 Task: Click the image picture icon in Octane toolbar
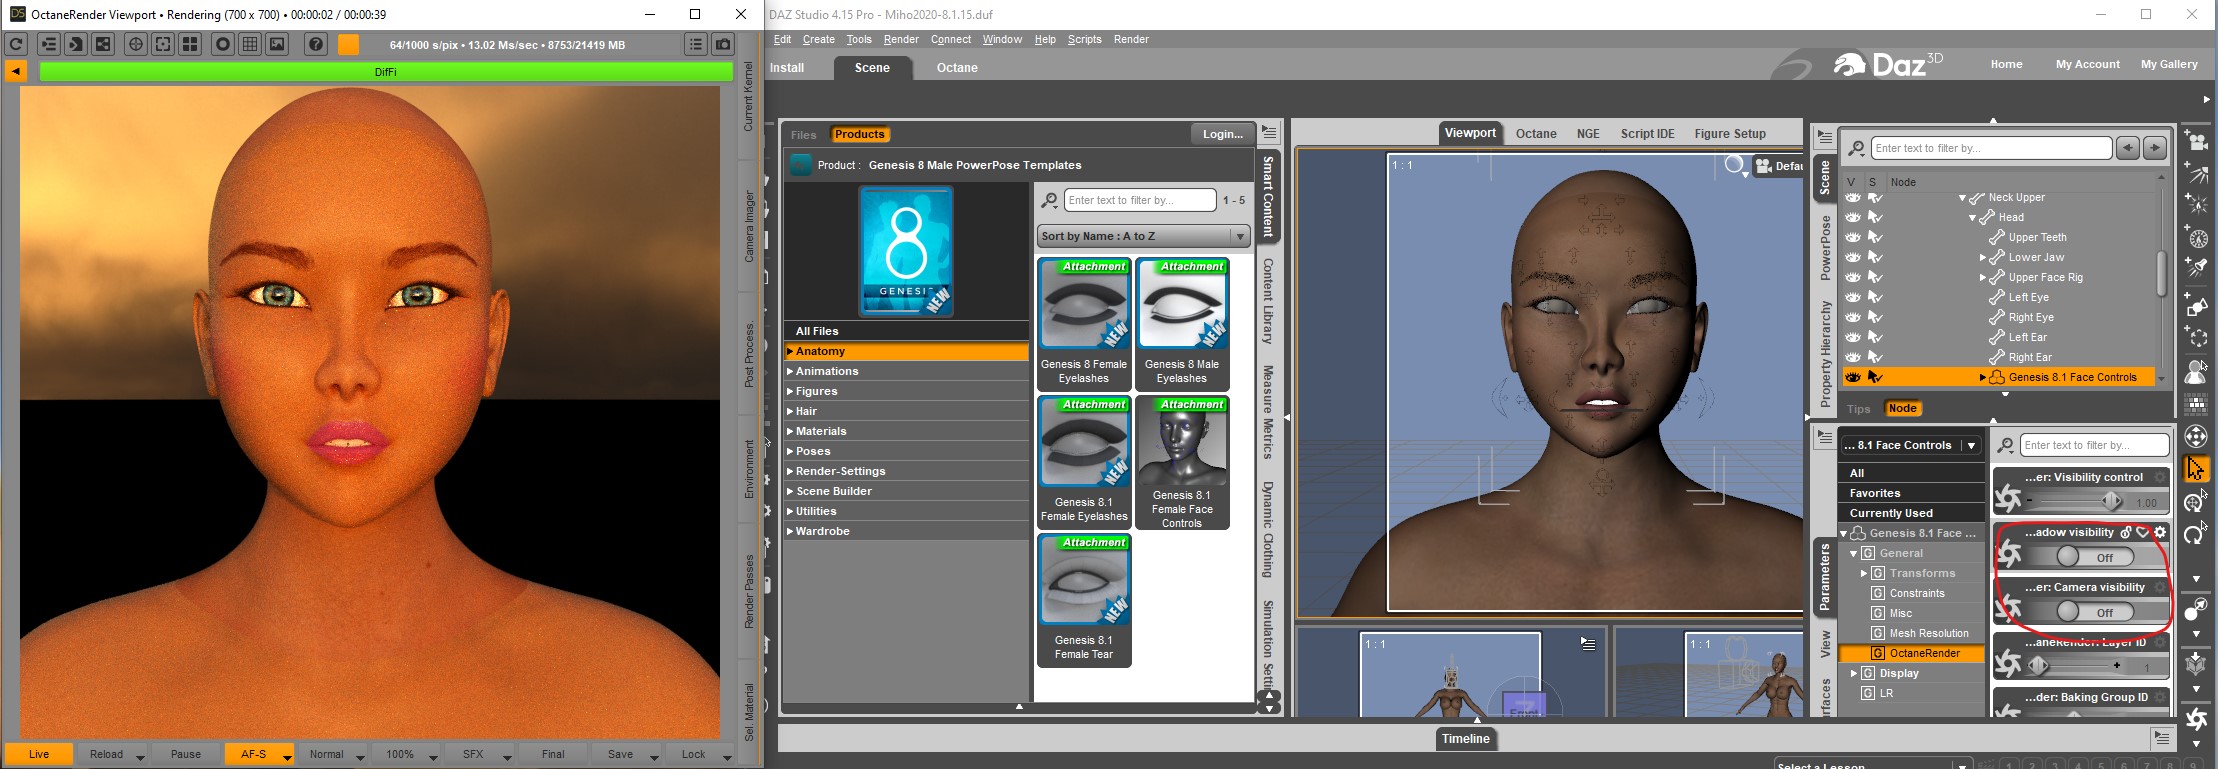click(277, 44)
